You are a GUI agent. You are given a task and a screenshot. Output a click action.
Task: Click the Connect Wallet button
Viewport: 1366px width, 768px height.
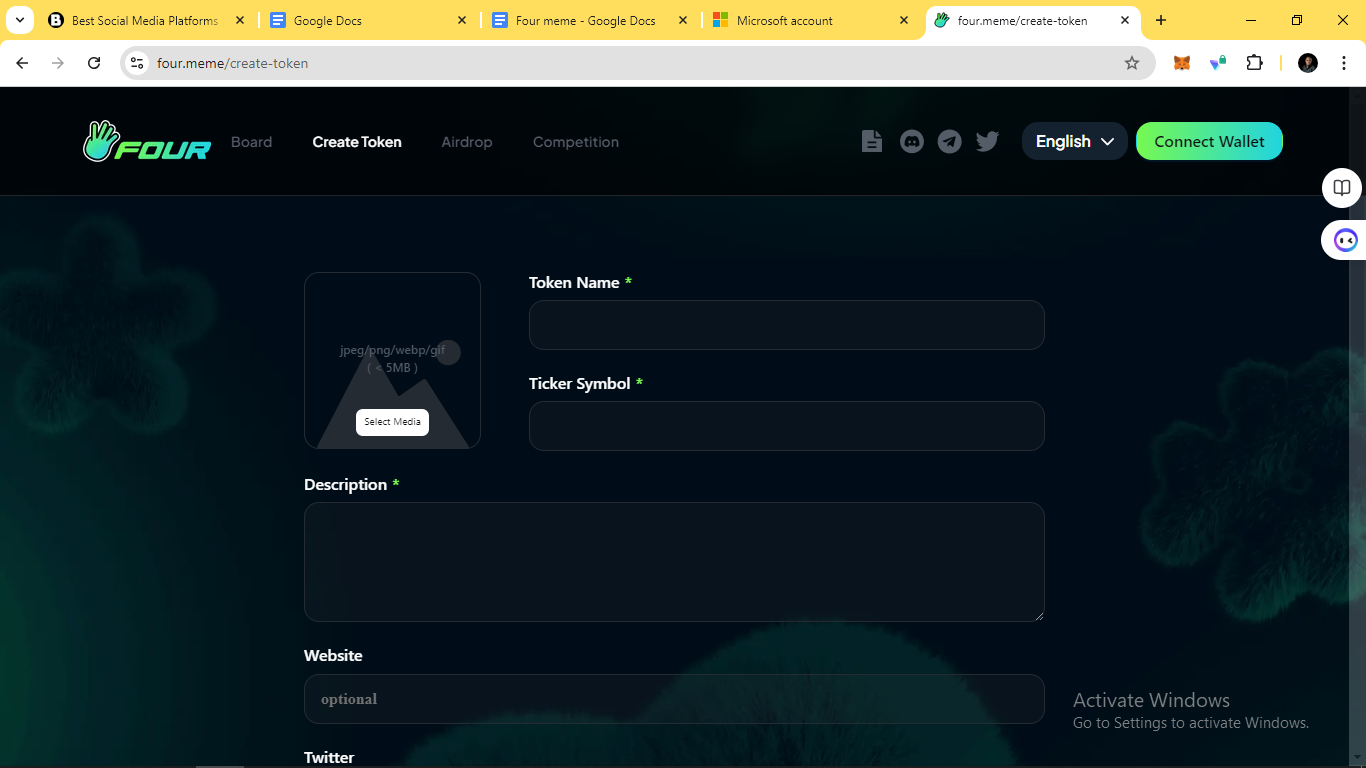1209,141
